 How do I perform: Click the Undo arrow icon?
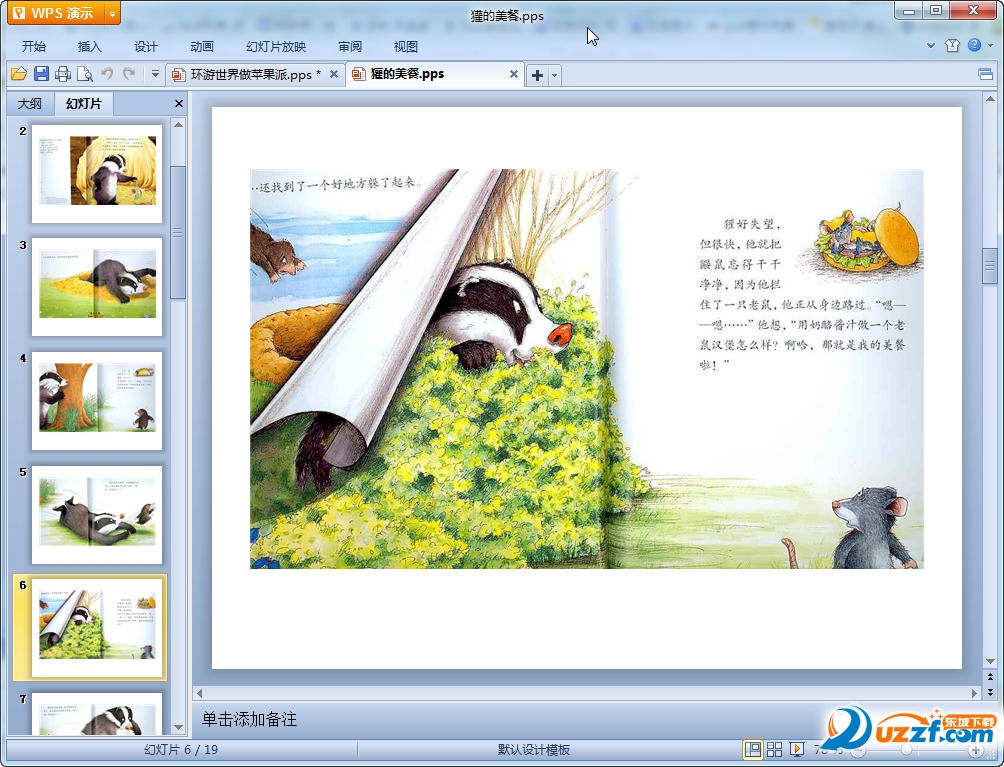tap(107, 74)
